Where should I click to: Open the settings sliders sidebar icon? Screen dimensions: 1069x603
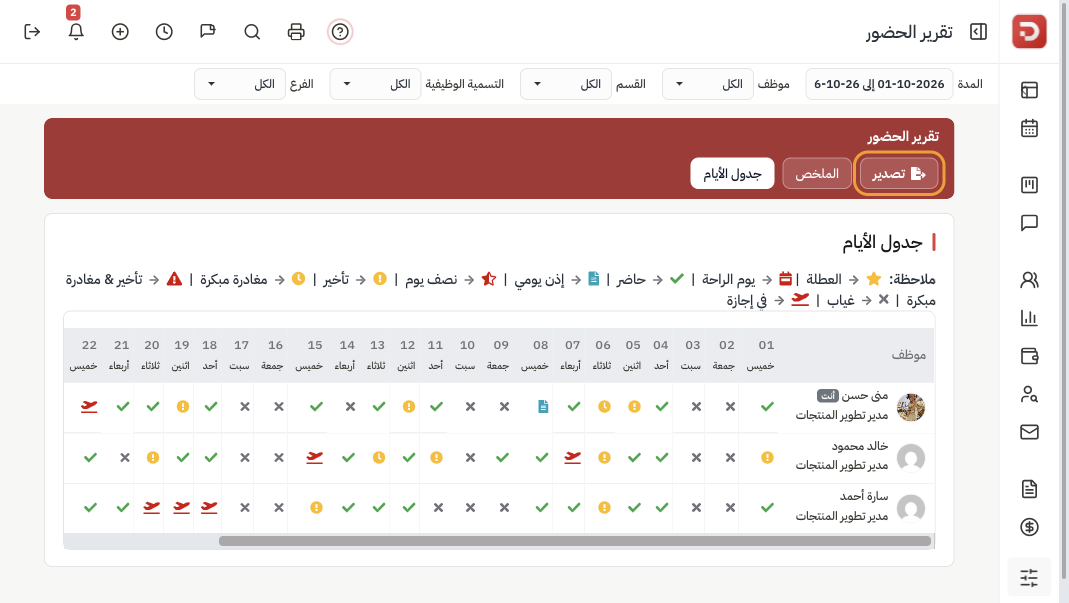tap(1029, 578)
